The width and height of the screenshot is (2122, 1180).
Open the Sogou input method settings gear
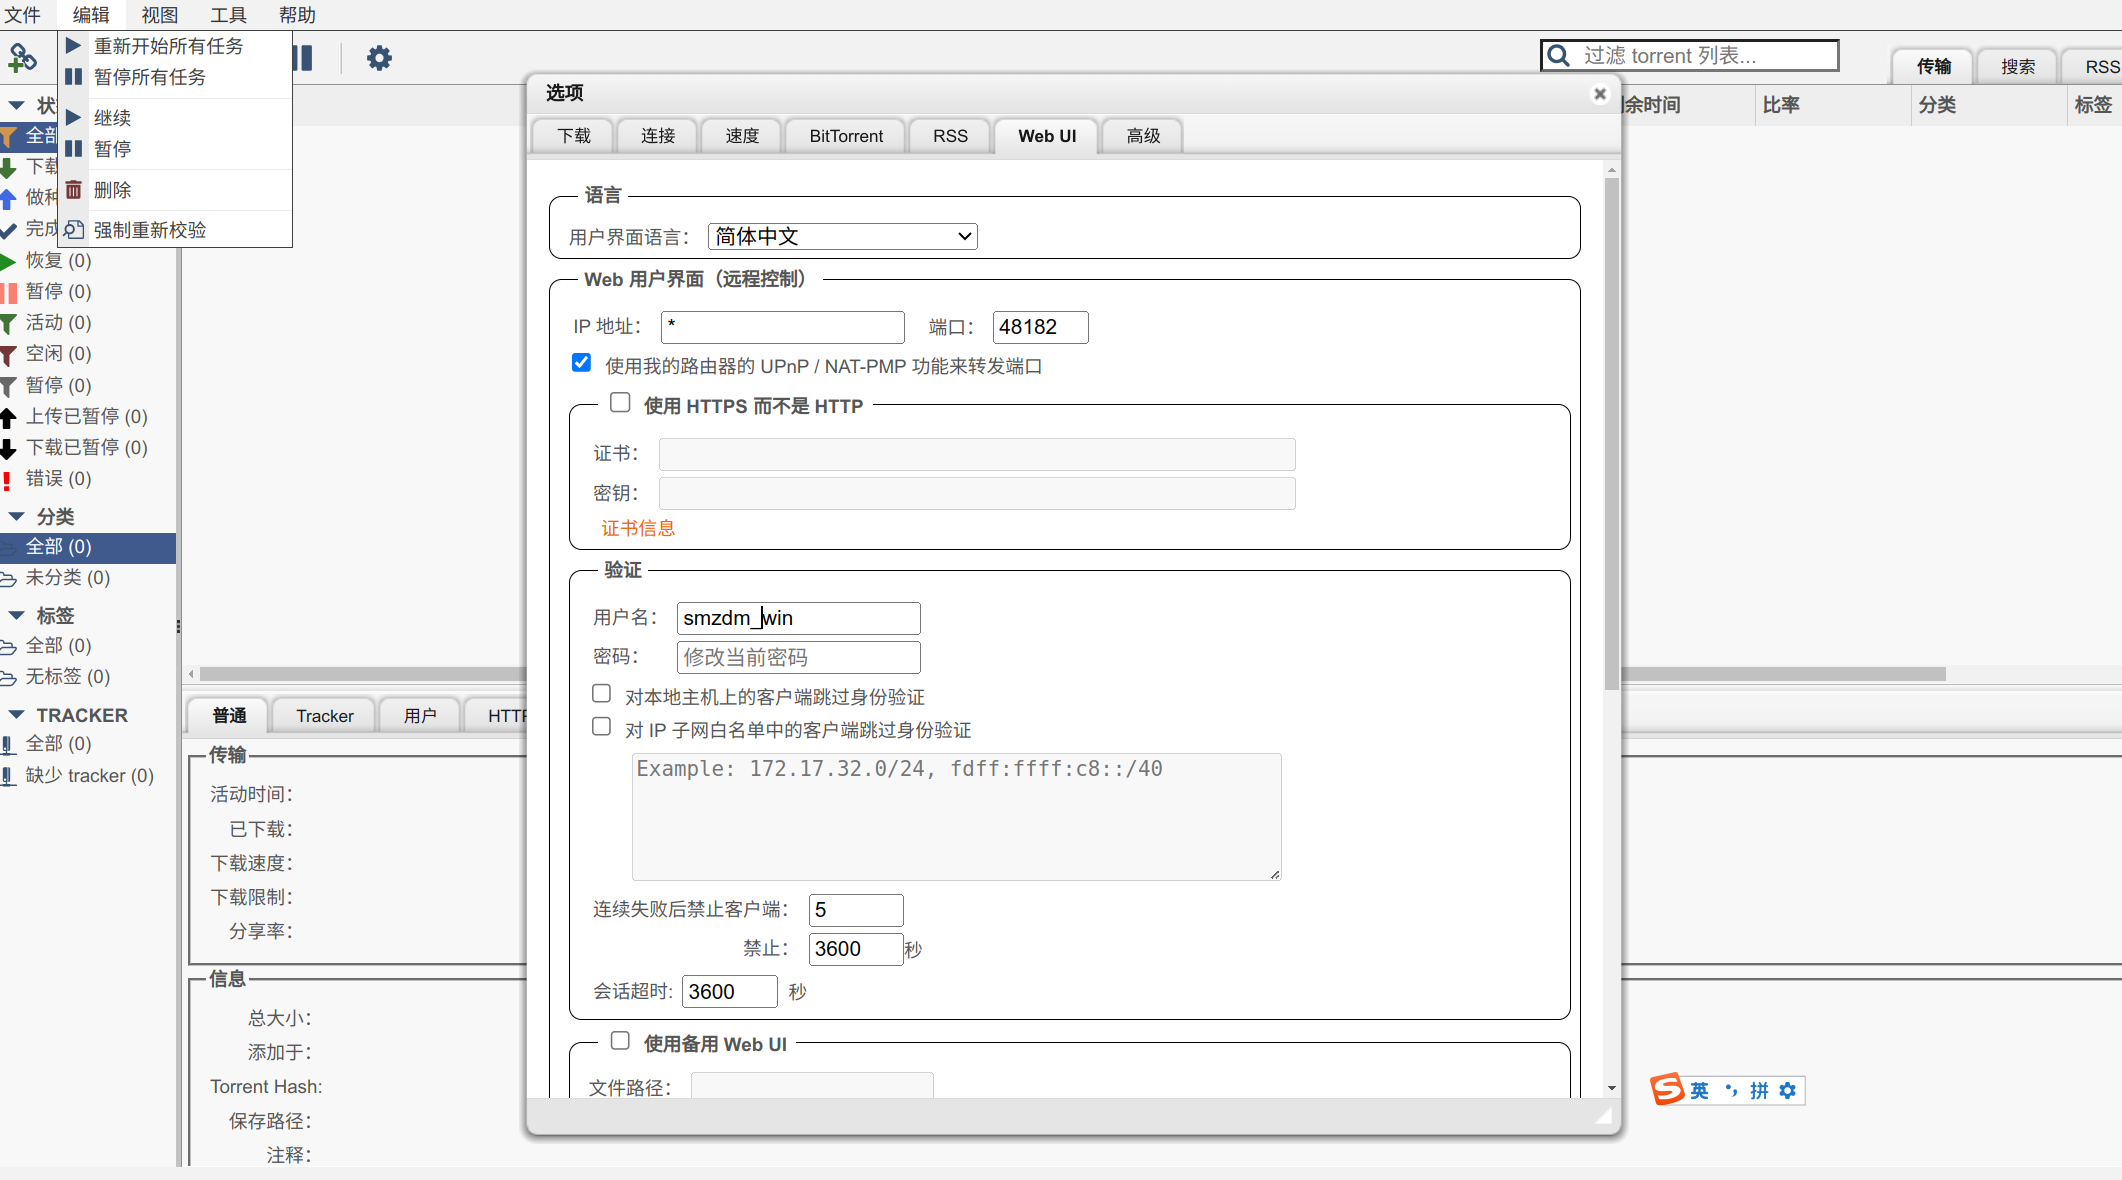pyautogui.click(x=1788, y=1091)
